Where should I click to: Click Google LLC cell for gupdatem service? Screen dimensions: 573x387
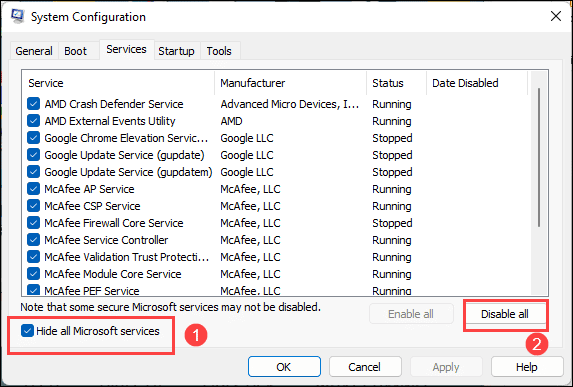tap(247, 172)
